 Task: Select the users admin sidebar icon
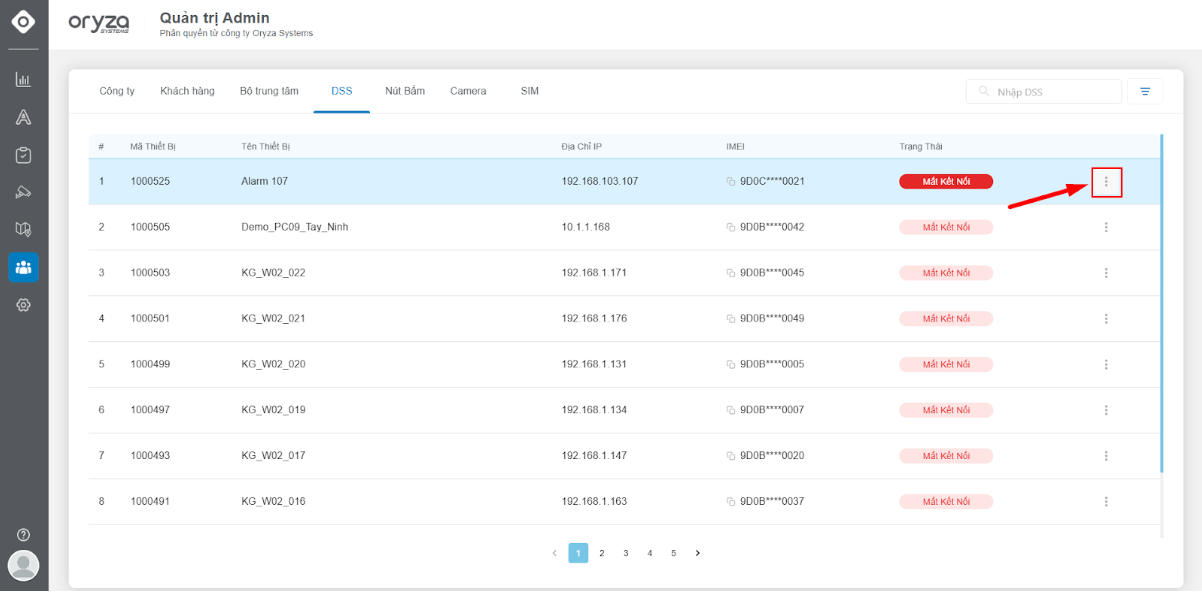coord(23,267)
